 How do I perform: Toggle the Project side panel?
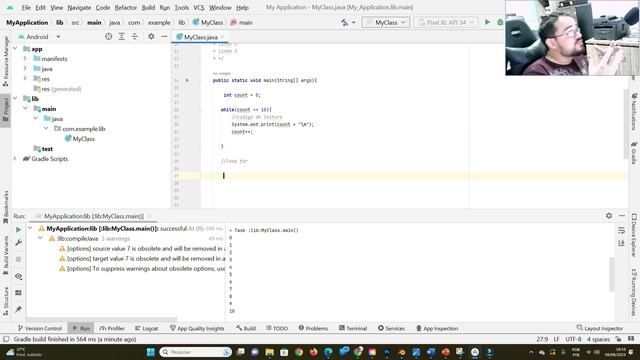[x=6, y=109]
